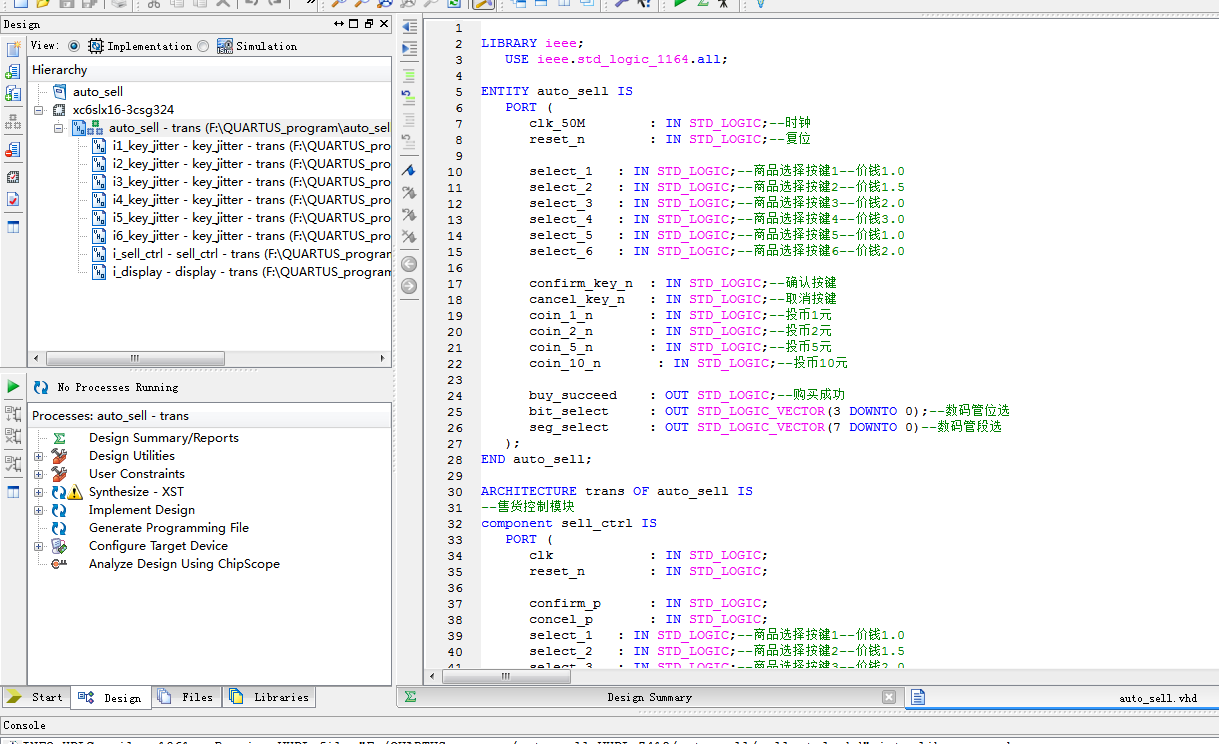1219x744 pixels.
Task: Click 'ARCHITECTURE trans OF auto_sell IS' line
Action: pos(617,491)
